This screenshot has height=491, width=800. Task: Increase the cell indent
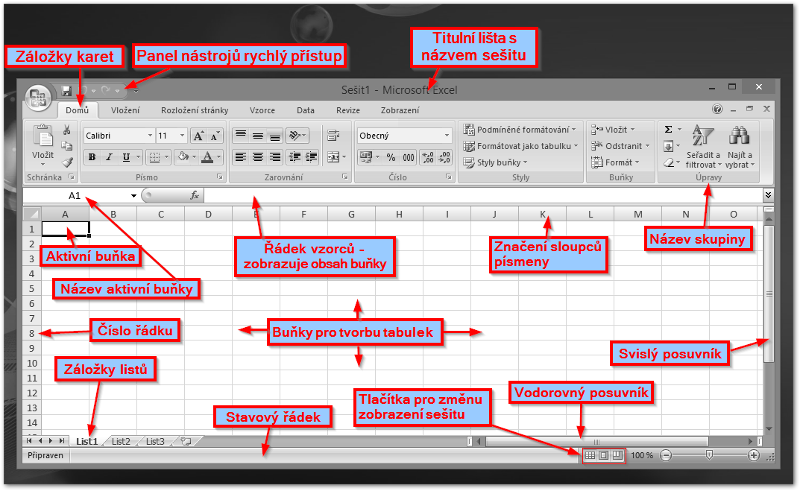(x=311, y=157)
